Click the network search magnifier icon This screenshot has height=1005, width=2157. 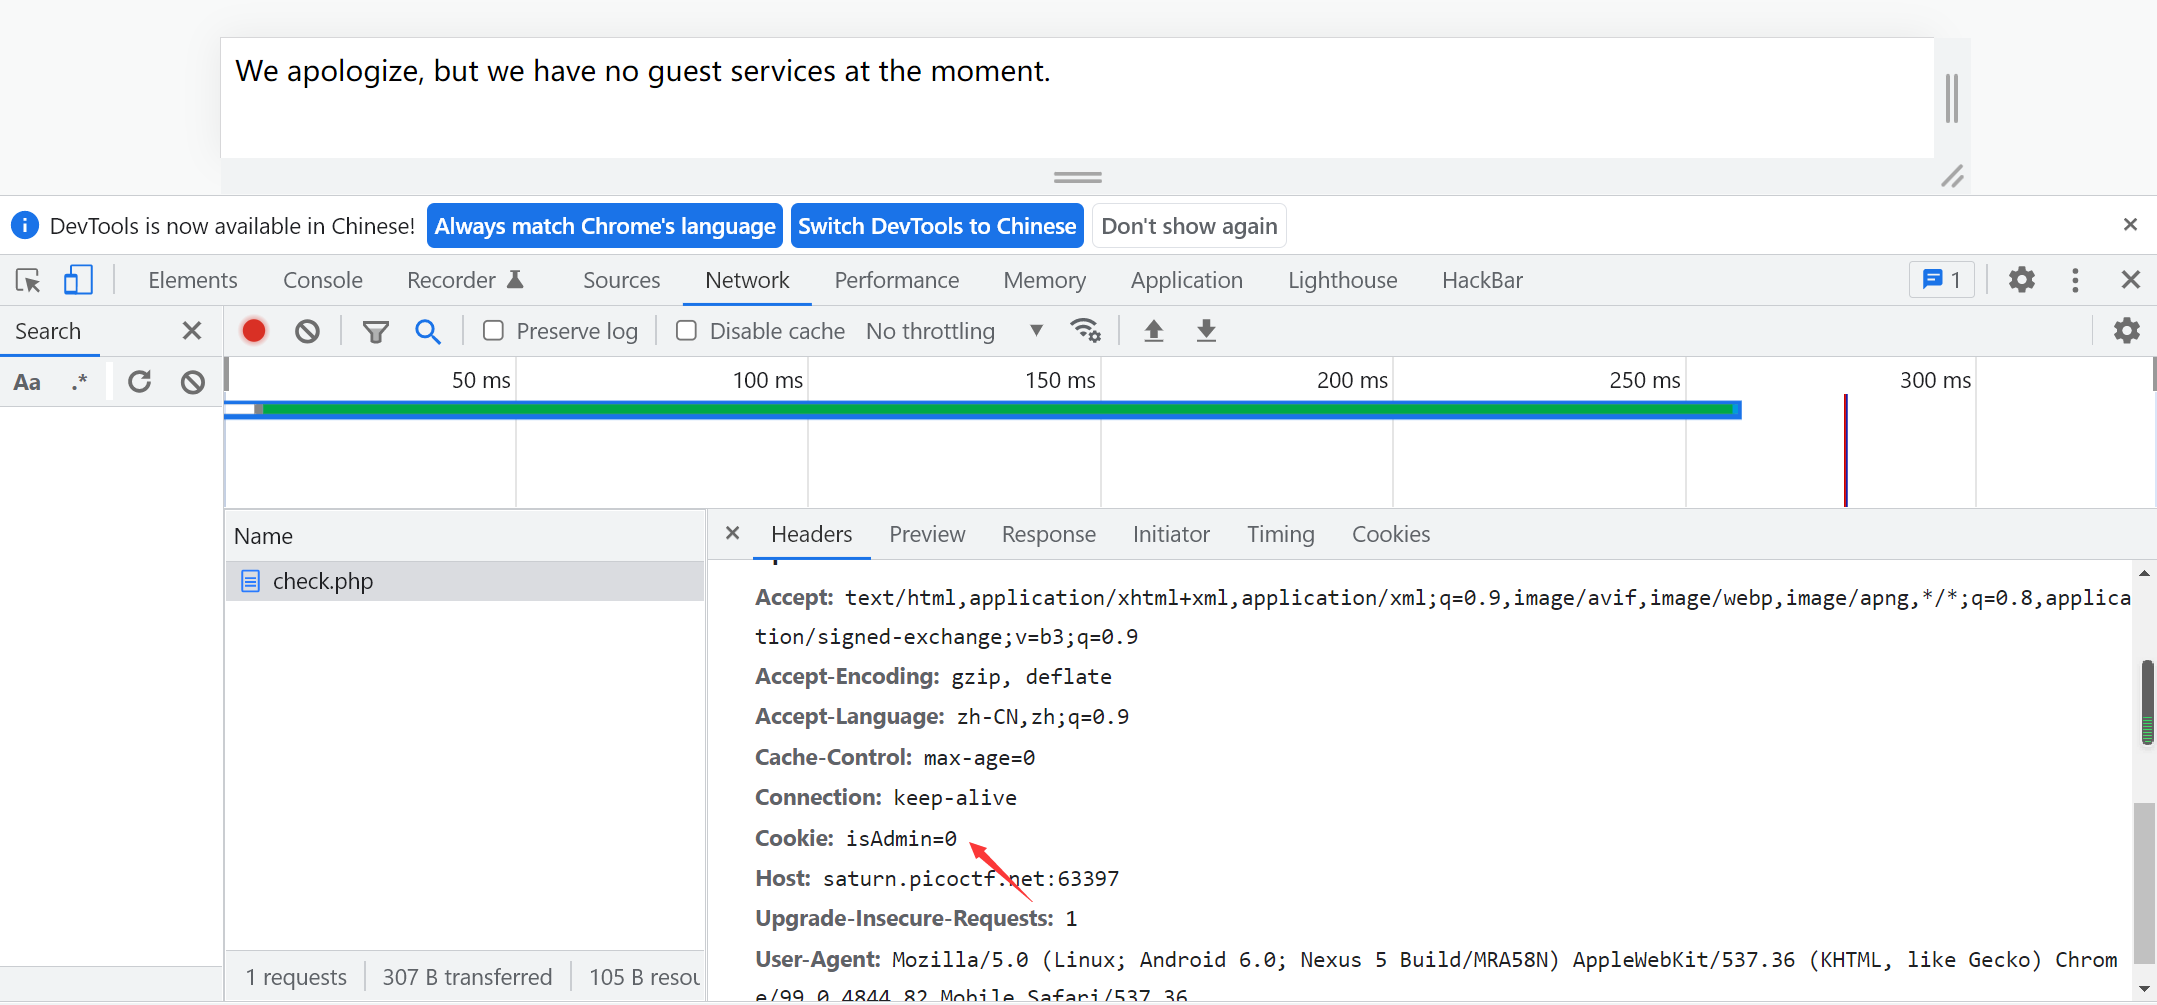428,330
